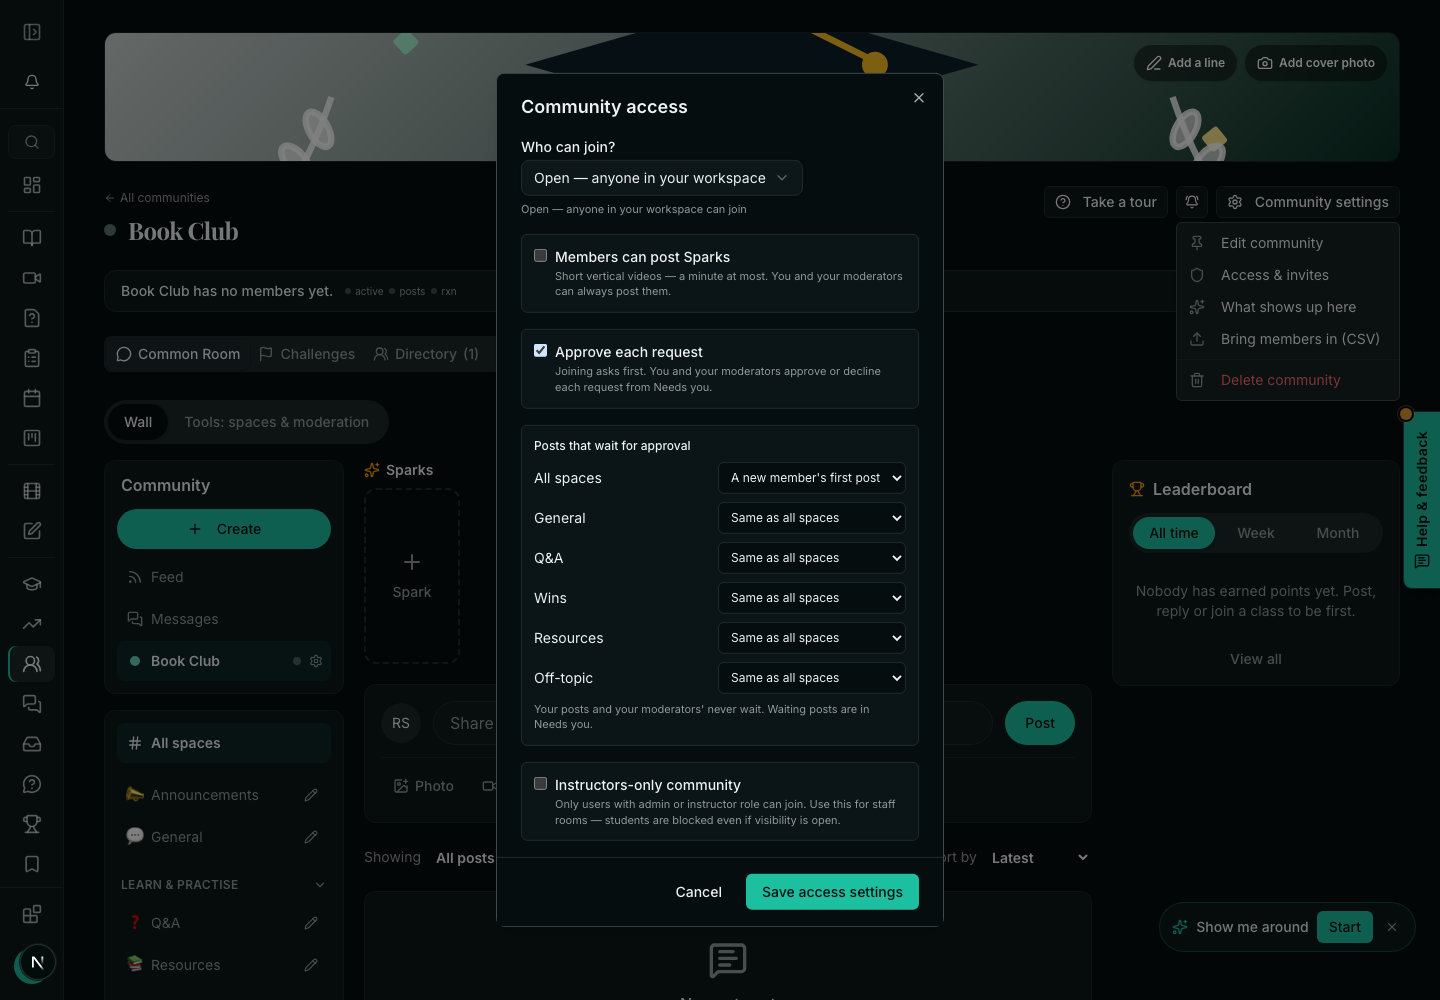
Task: Click Add cover photo button
Action: [1316, 63]
